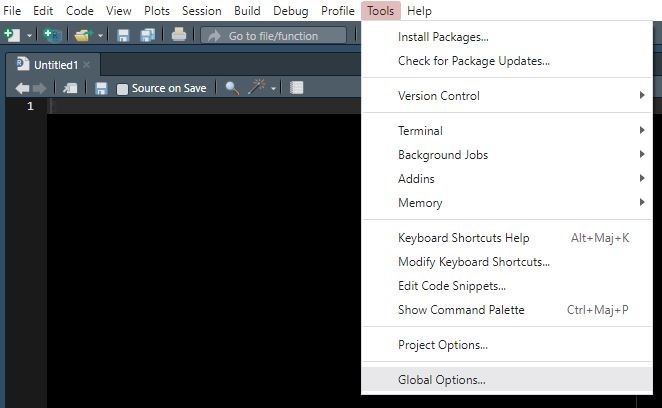Click the Open File folder icon
The height and width of the screenshot is (408, 662).
(x=83, y=35)
